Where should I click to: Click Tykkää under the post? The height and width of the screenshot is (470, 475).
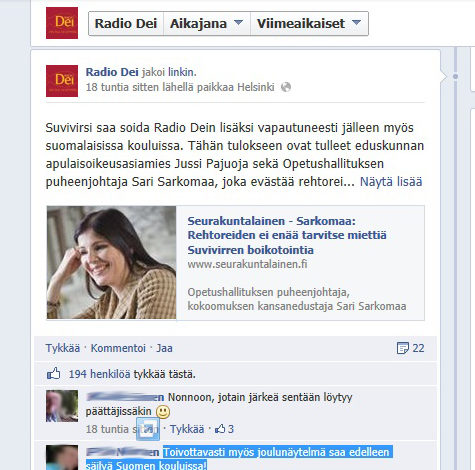pos(63,348)
